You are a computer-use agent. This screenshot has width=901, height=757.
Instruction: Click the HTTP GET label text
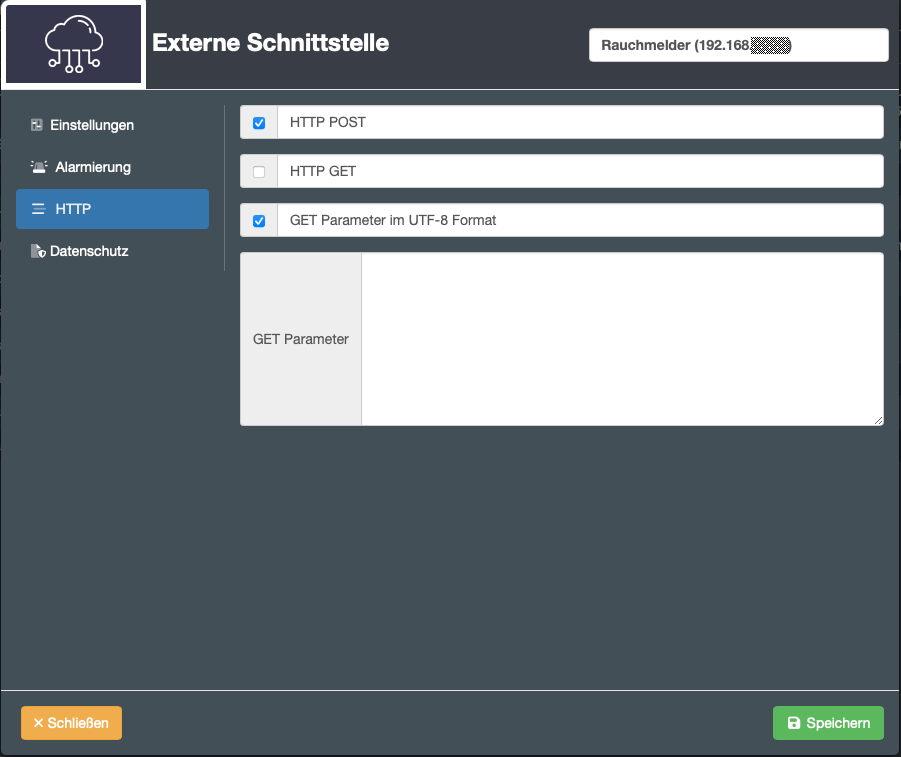tap(323, 172)
